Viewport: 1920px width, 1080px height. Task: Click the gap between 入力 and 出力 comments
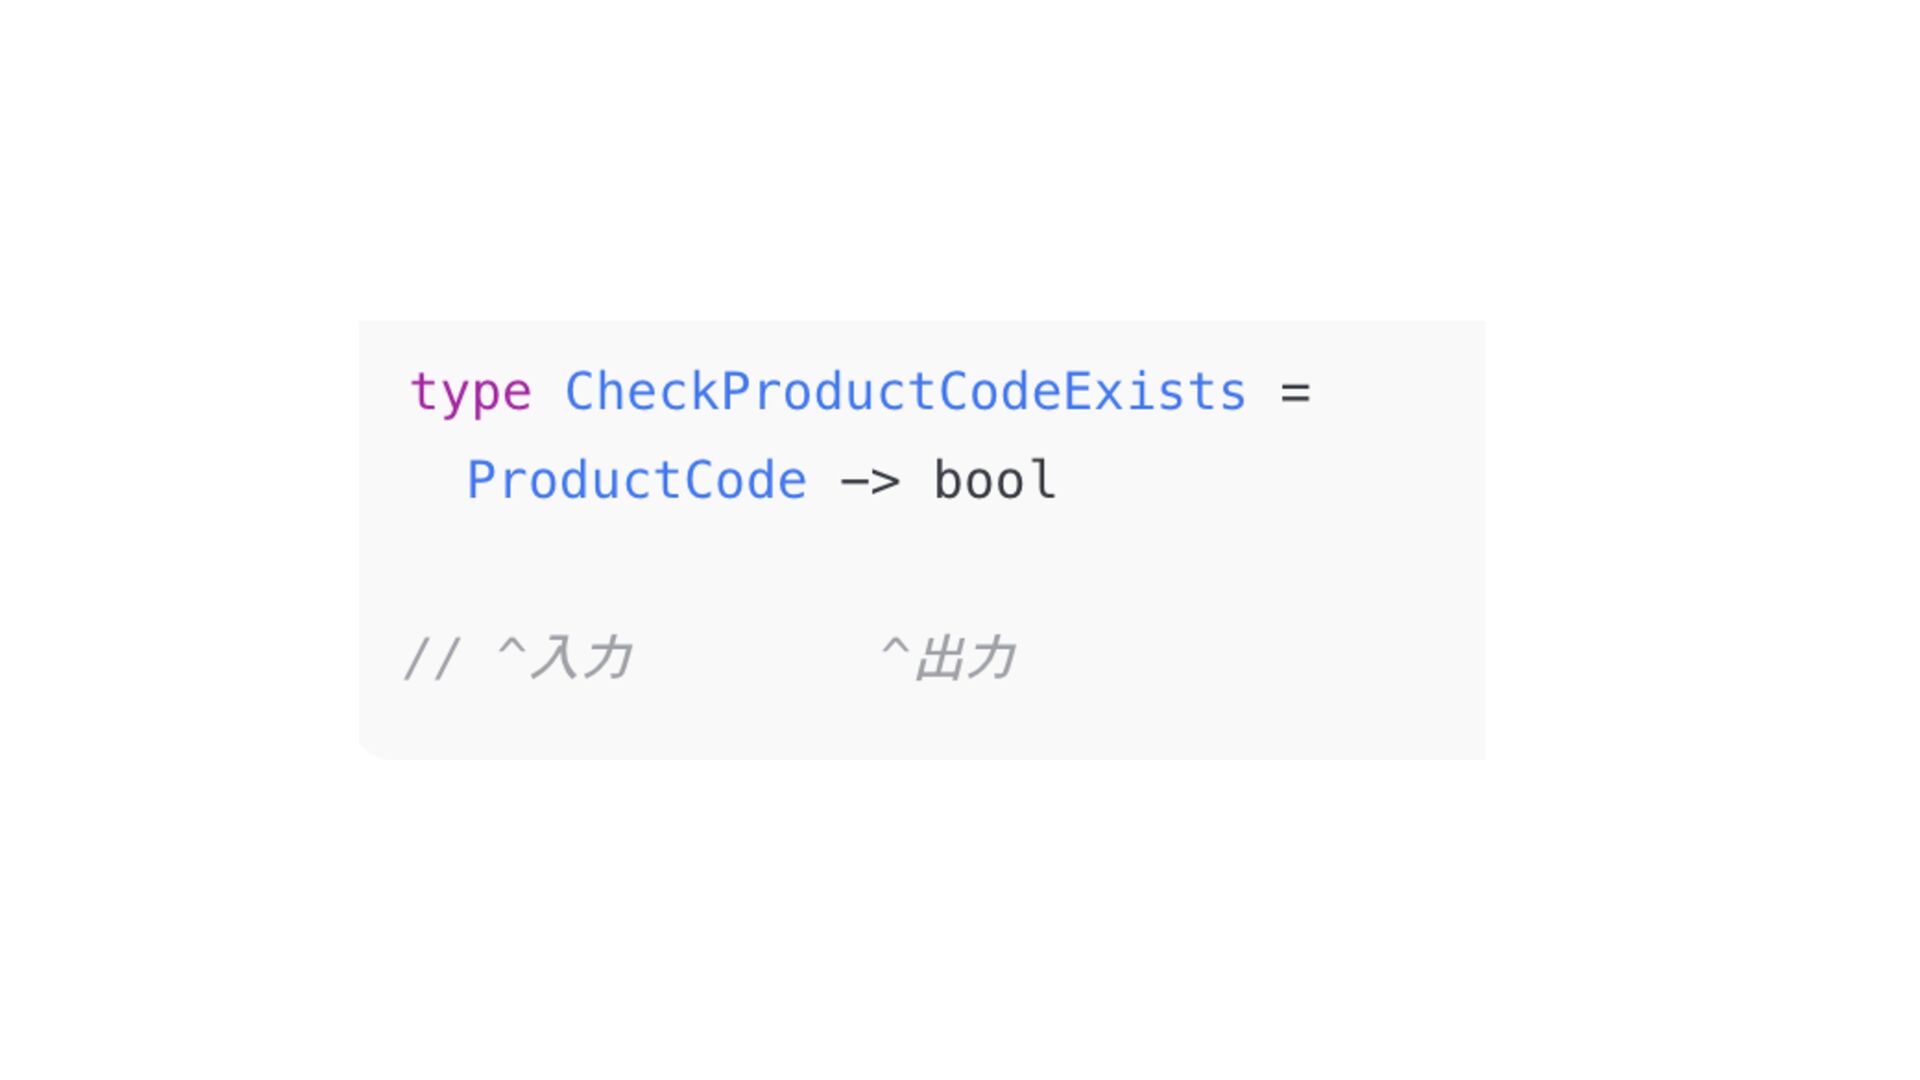[x=755, y=660]
